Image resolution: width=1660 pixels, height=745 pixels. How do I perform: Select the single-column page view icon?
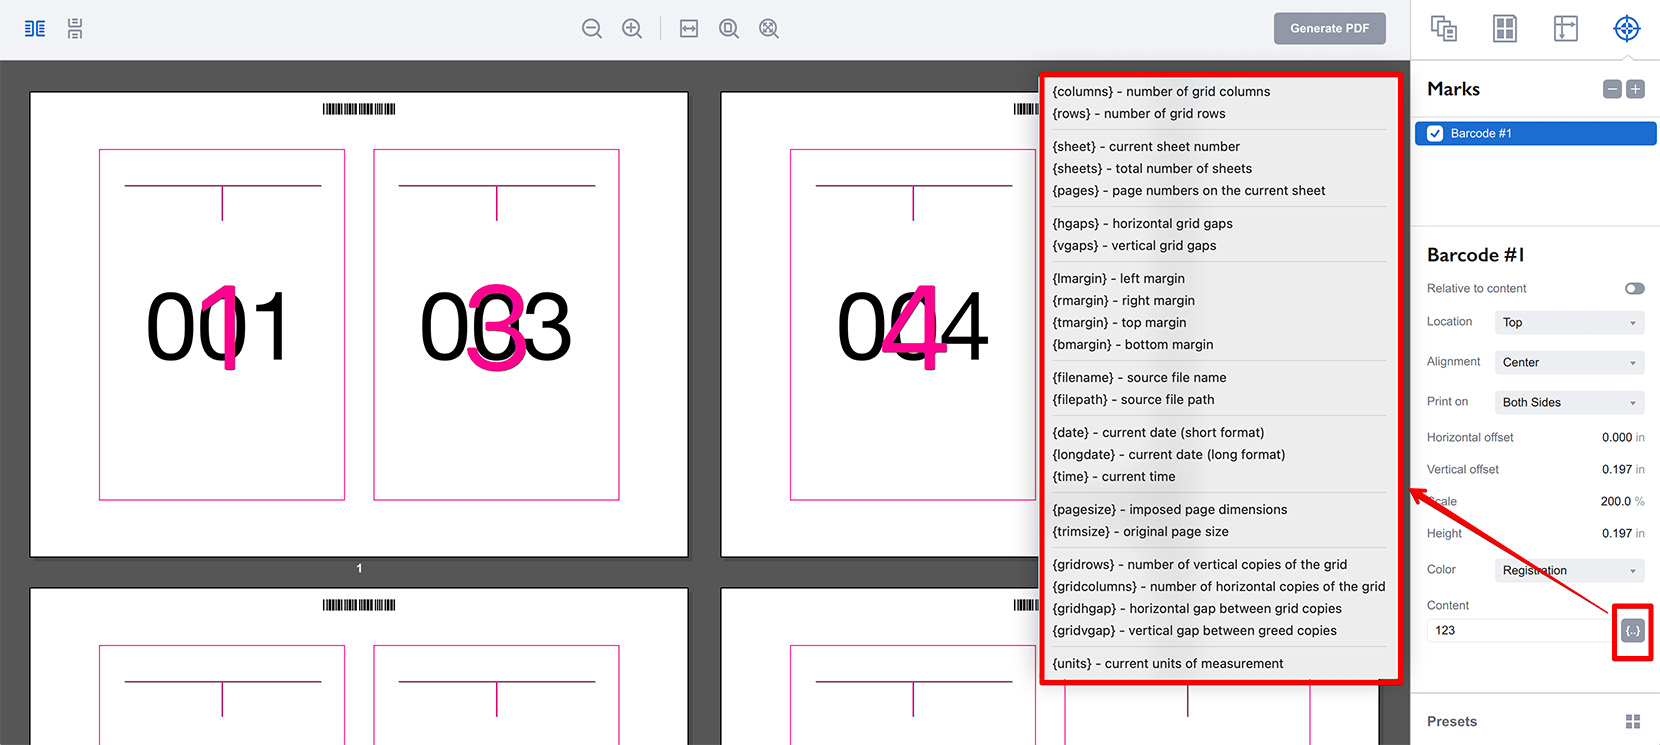(75, 29)
